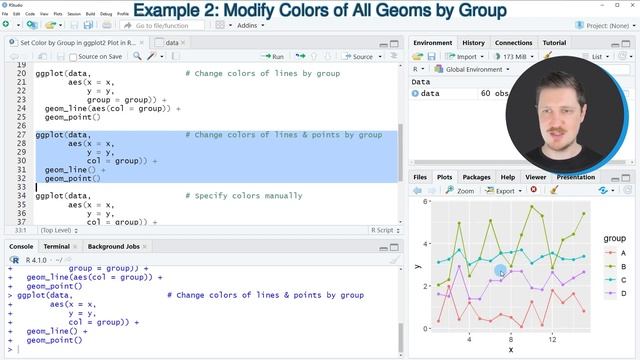Switch to the Tutorial tab
The height and width of the screenshot is (360, 640).
(554, 42)
